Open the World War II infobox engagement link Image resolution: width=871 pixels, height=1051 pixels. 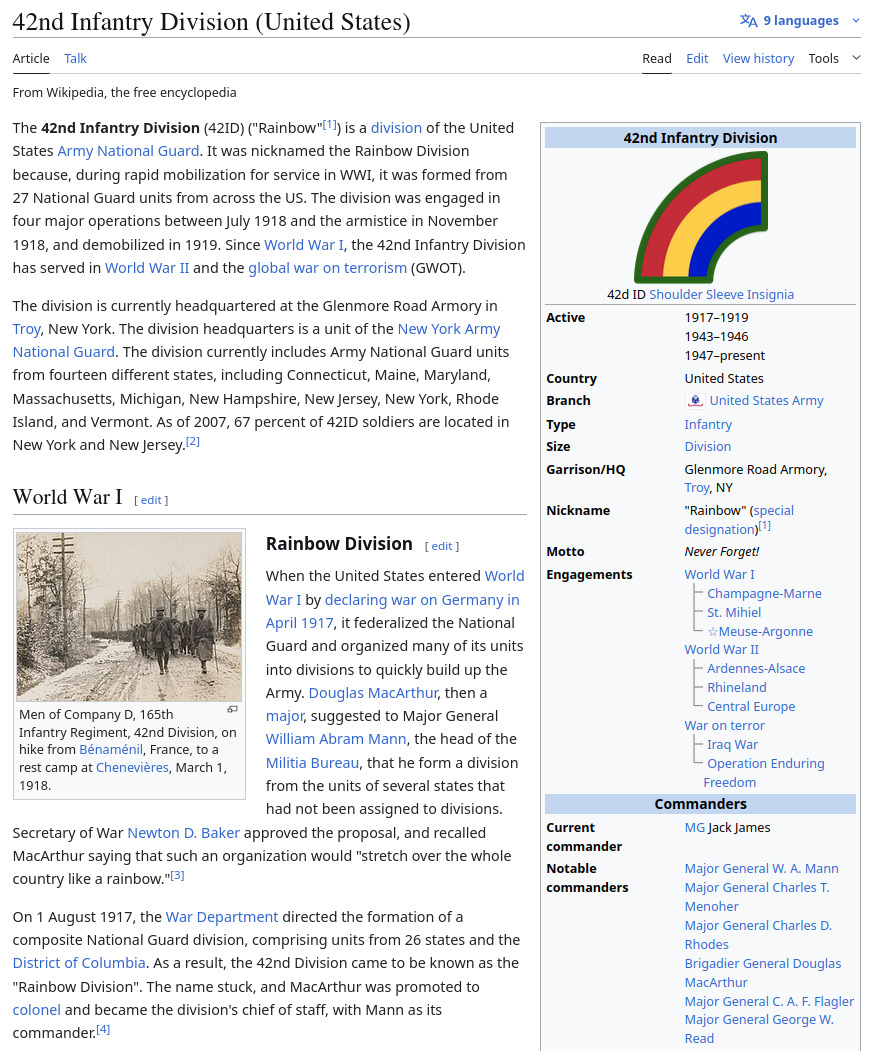coord(721,650)
